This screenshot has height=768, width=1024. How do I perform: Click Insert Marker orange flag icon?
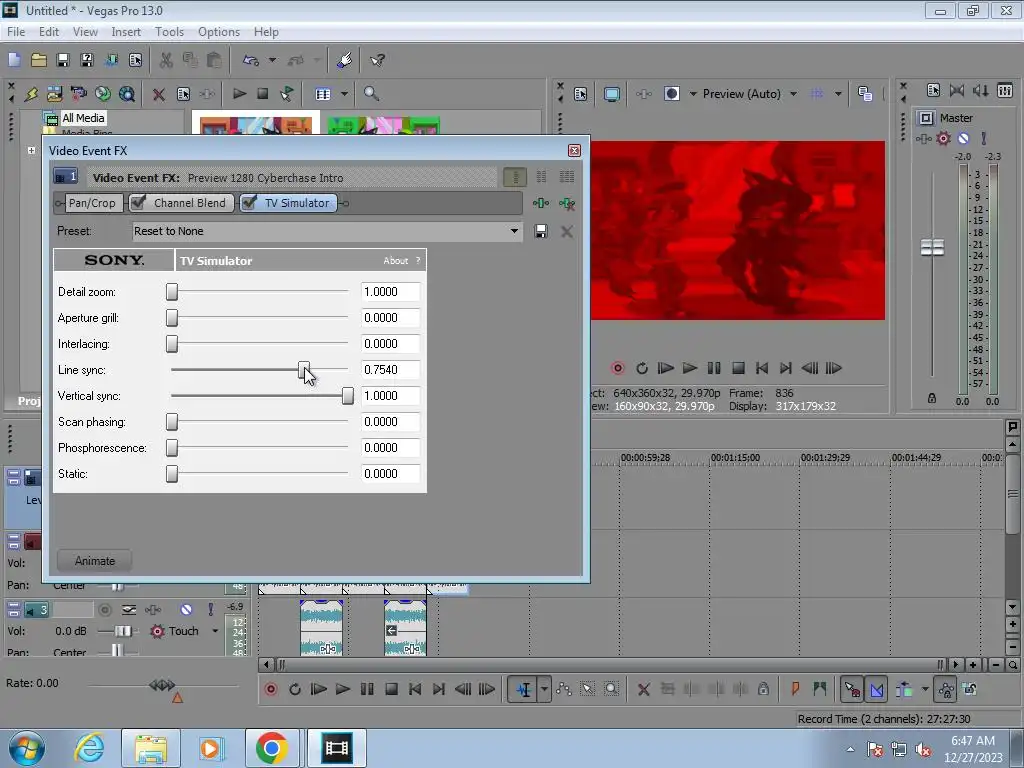tap(795, 689)
